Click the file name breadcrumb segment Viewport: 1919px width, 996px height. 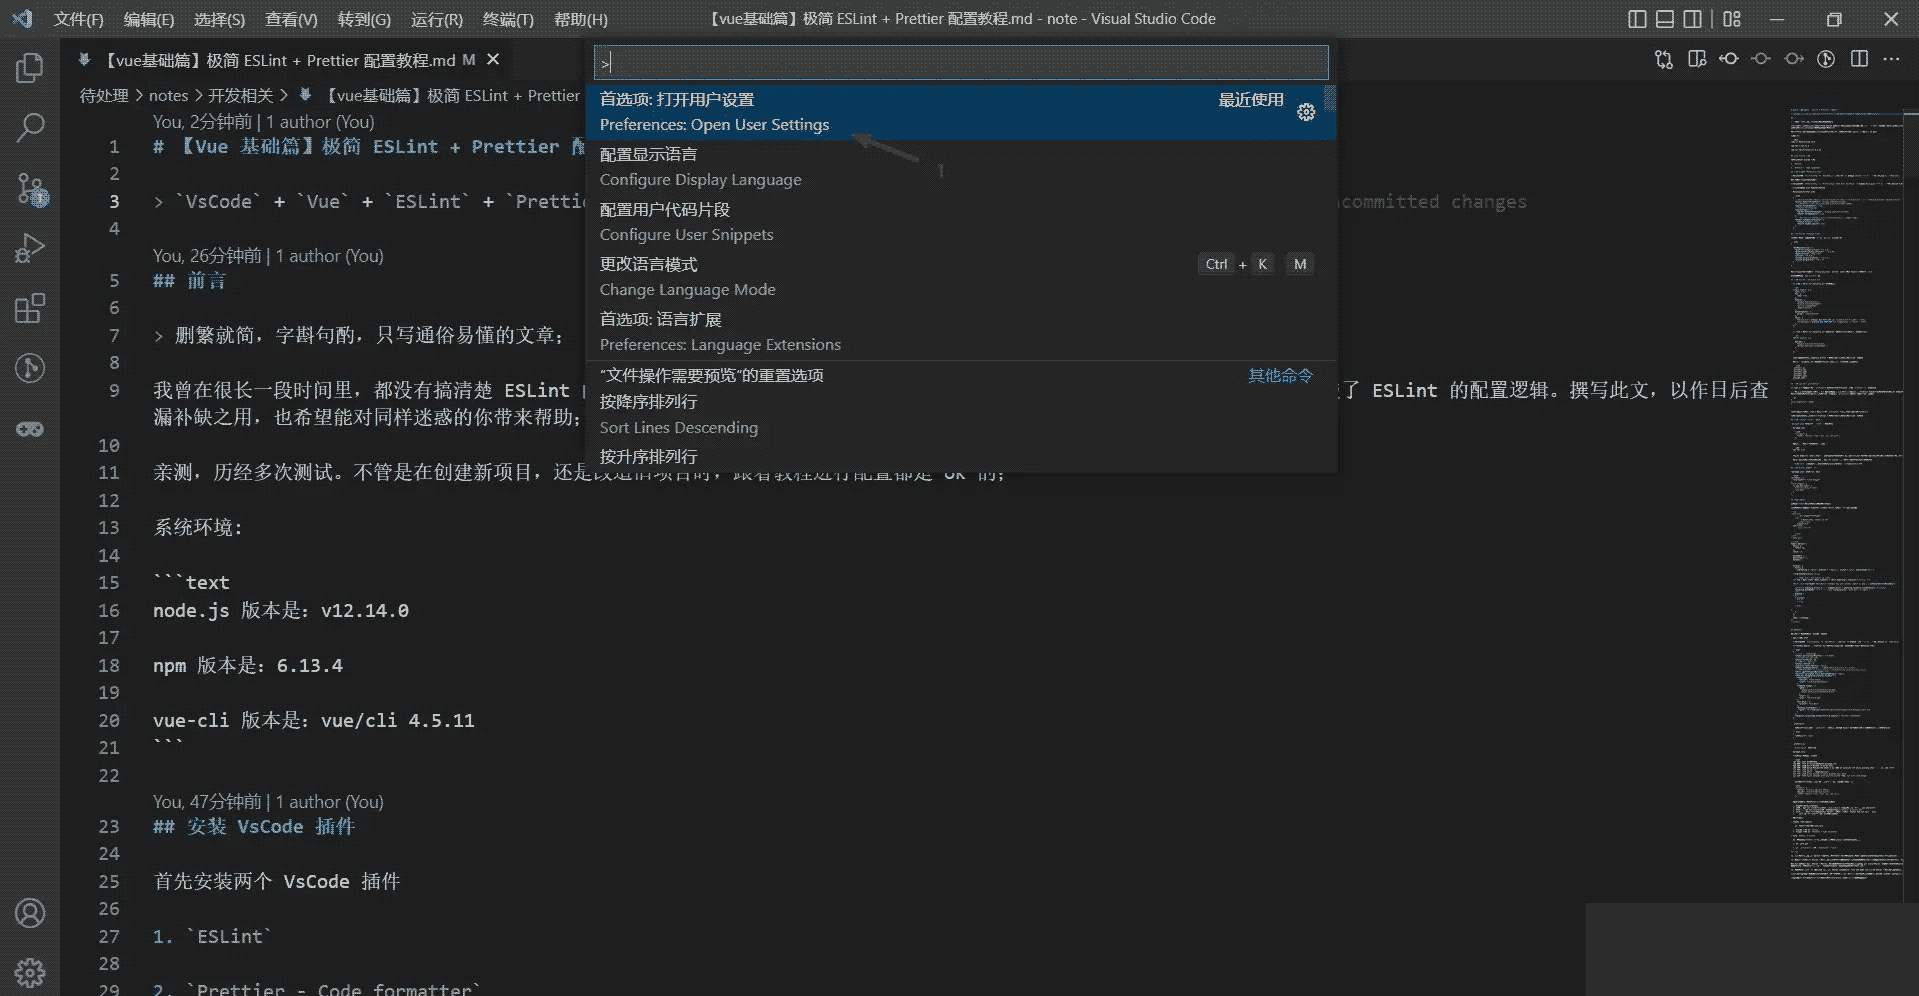[x=439, y=95]
